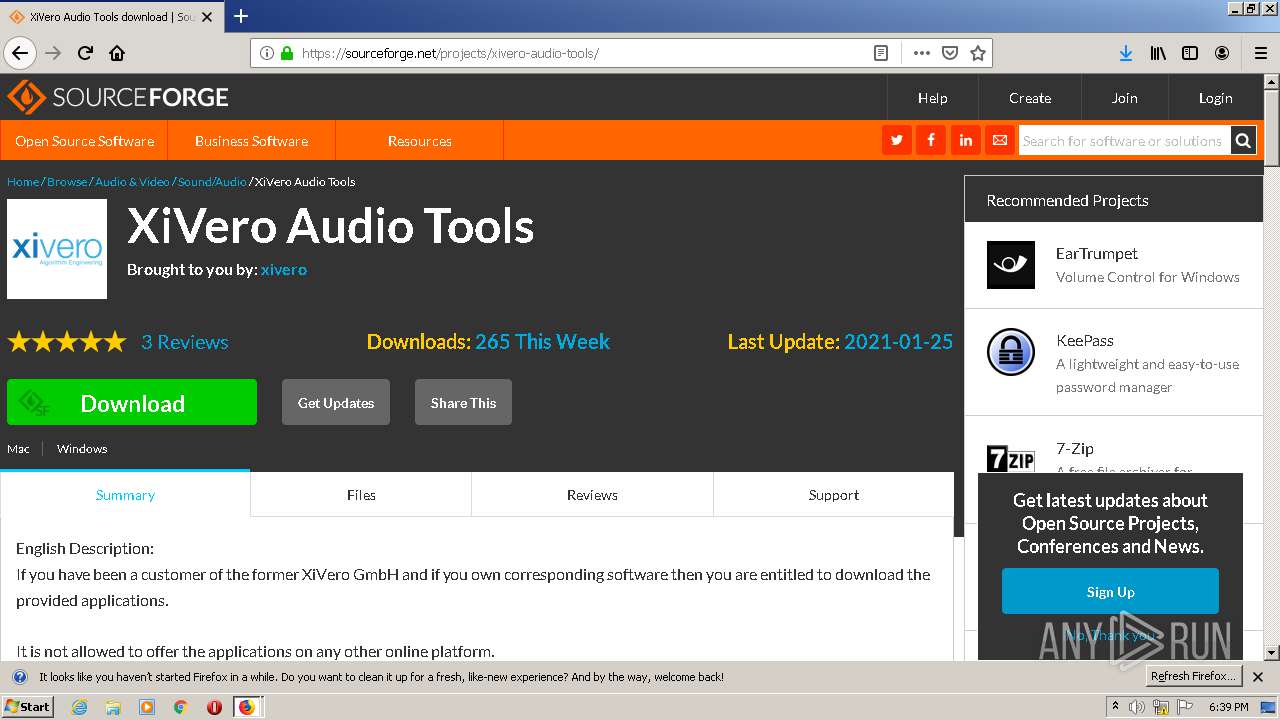Click the browser forward arrow
Screen dimensions: 1280x720
pyautogui.click(x=53, y=53)
